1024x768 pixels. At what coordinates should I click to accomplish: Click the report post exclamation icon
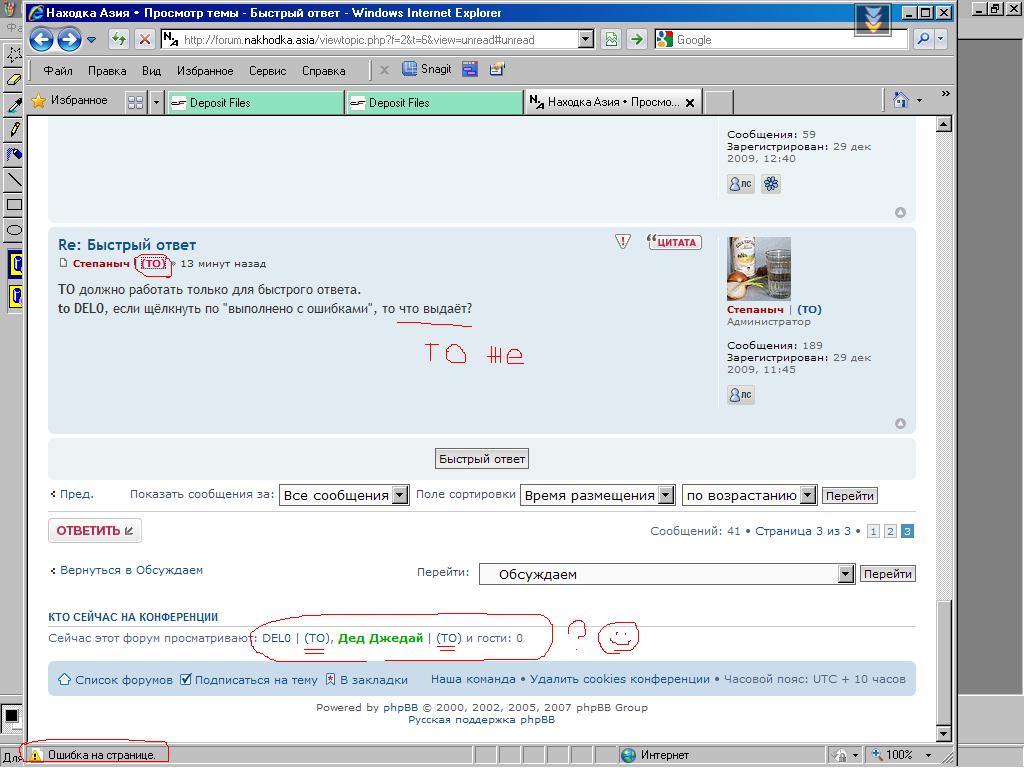pyautogui.click(x=623, y=242)
